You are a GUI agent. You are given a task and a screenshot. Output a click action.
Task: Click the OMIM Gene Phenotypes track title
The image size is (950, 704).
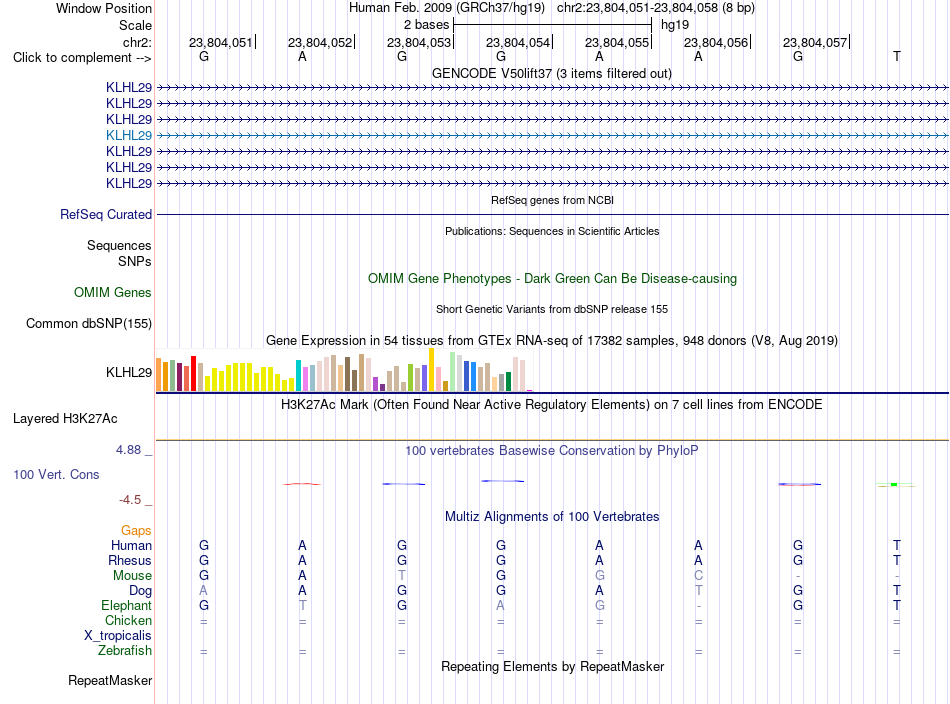click(553, 279)
